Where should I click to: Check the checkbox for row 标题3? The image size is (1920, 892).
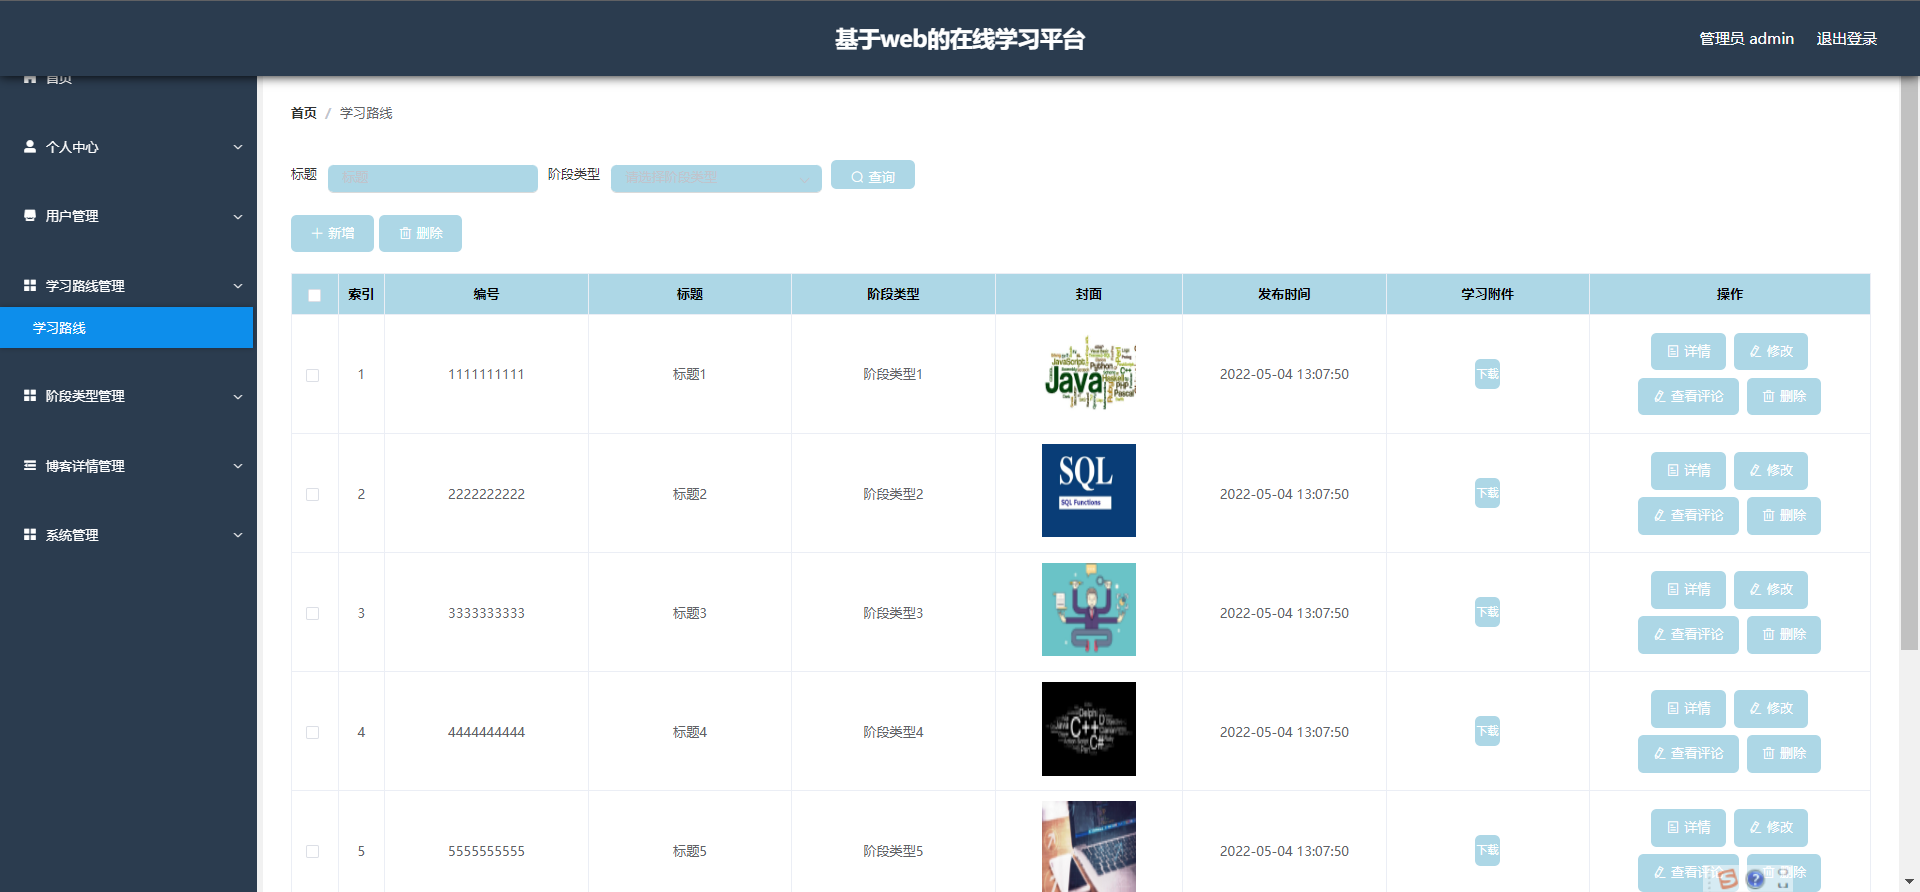(312, 613)
